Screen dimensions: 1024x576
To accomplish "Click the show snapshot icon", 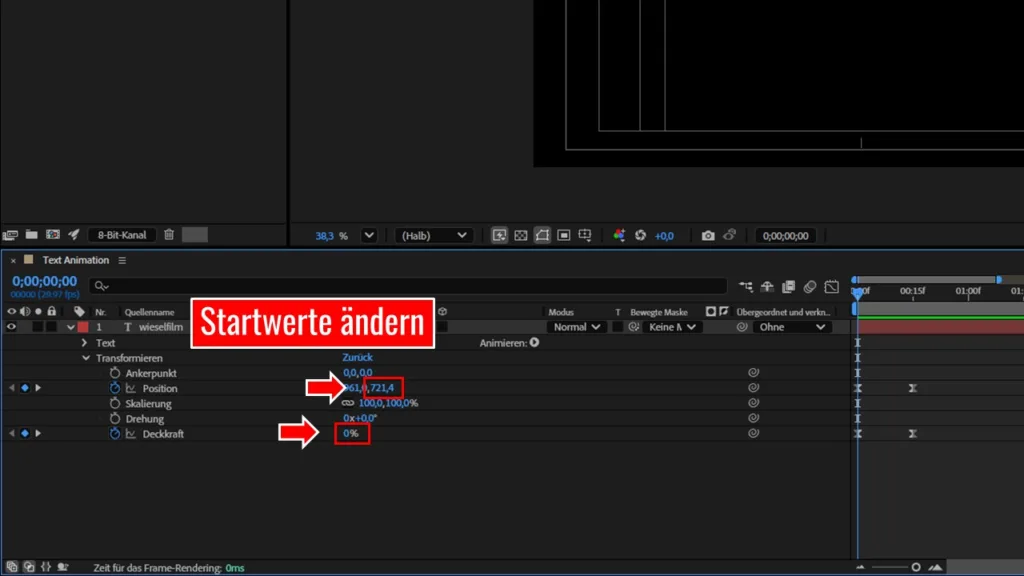I will click(x=729, y=235).
